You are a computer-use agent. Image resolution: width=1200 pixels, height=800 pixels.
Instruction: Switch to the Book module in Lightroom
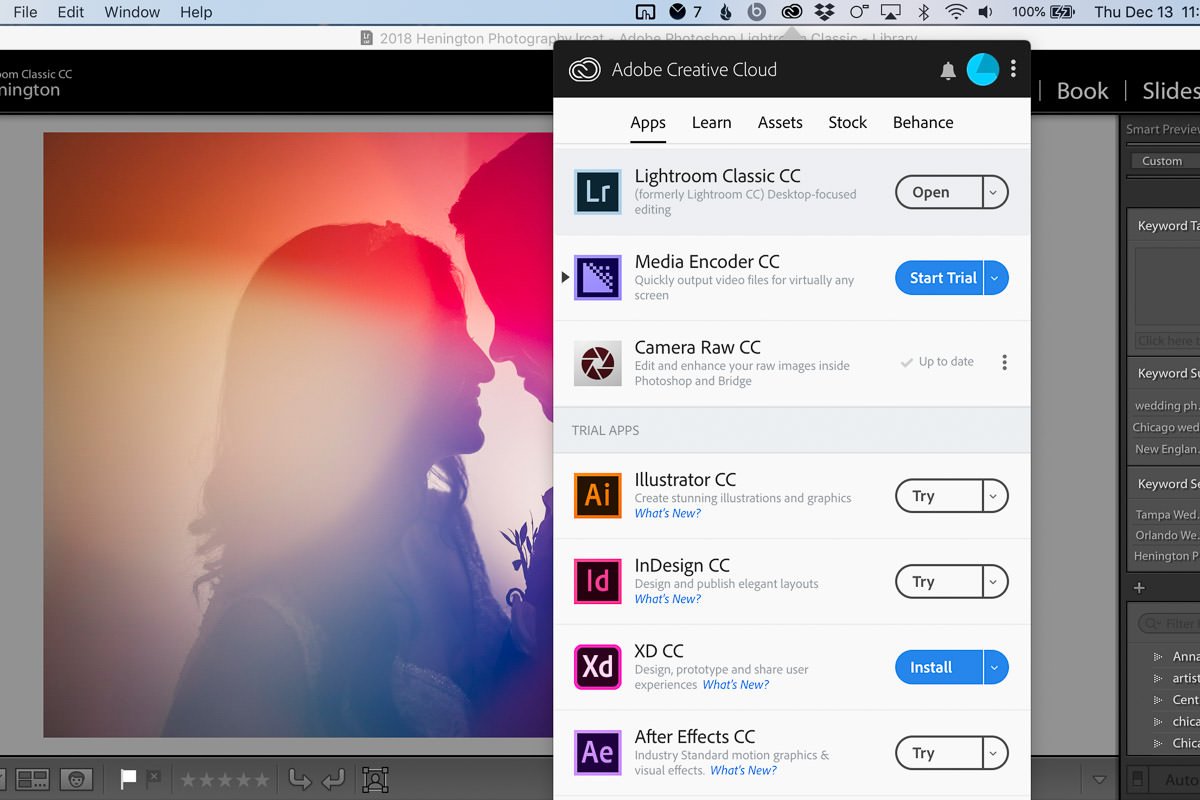[x=1083, y=90]
